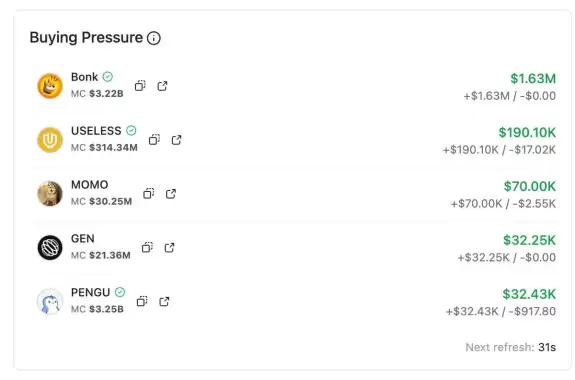Open Bonk in external link
575x380 pixels.
[x=162, y=86]
